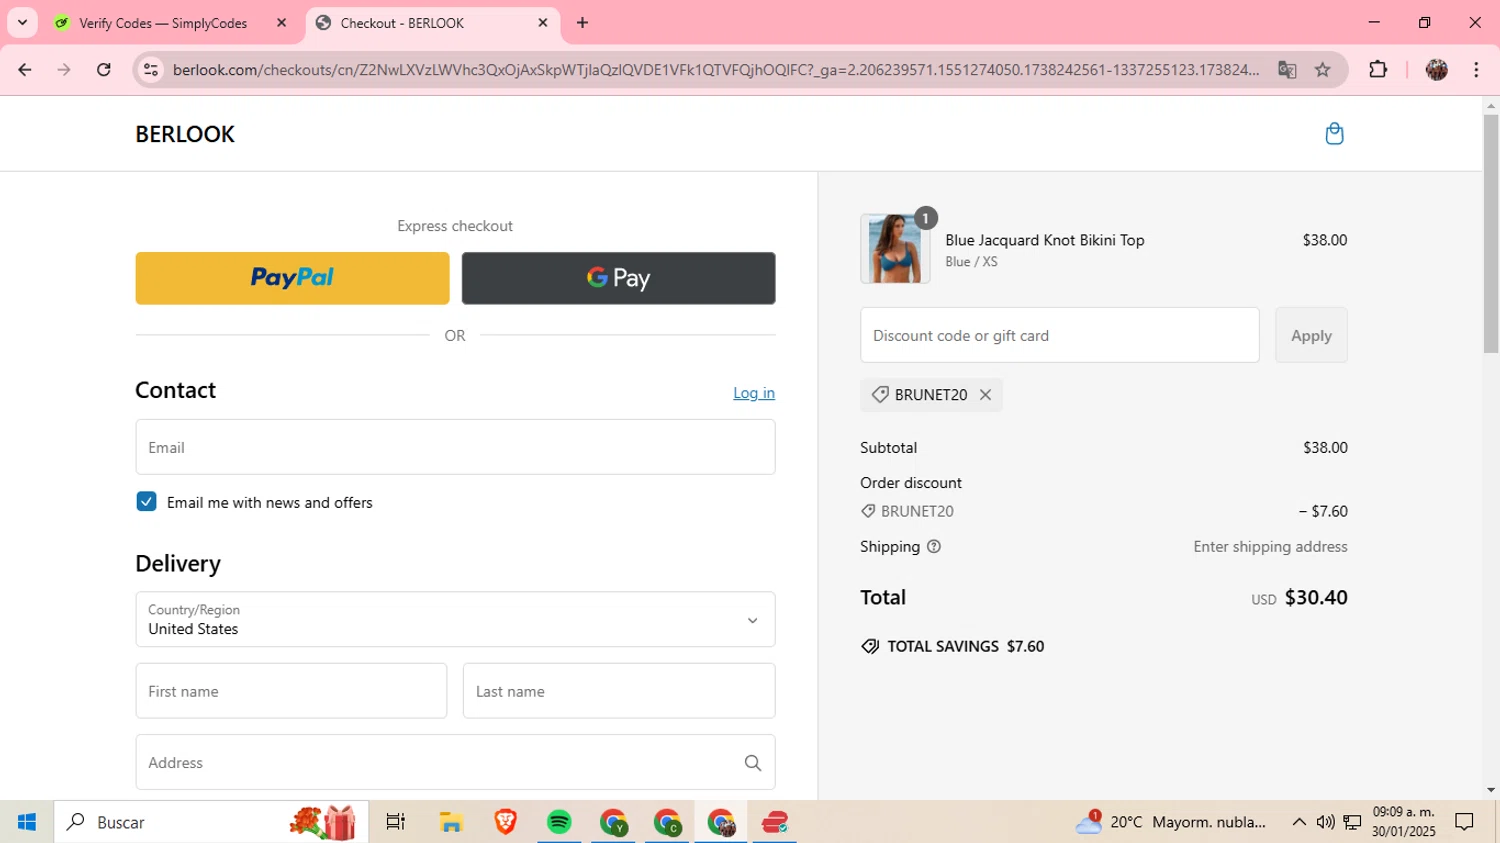Viewport: 1500px width, 843px height.
Task: Show hidden system tray icons
Action: pyautogui.click(x=1299, y=822)
